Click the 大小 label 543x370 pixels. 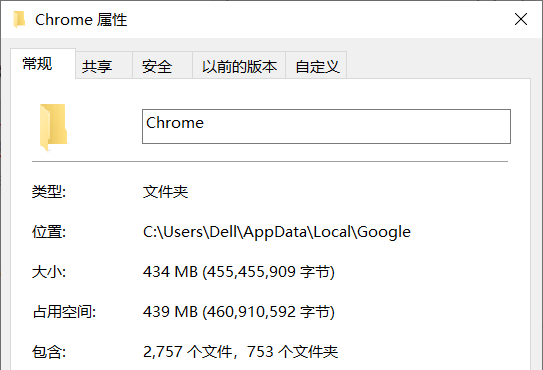click(49, 272)
